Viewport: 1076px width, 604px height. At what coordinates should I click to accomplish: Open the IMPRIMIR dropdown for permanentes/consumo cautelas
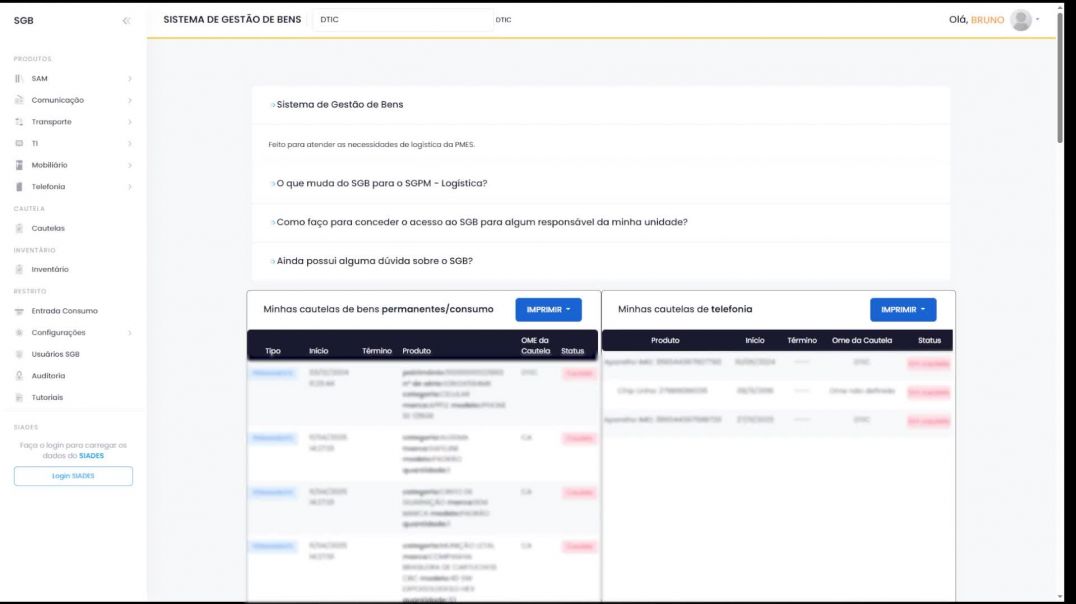coord(548,310)
